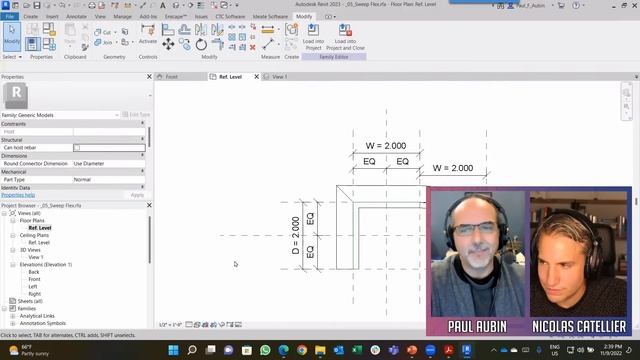
Task: Click the Print icon in quick access toolbar
Action: pos(92,5)
